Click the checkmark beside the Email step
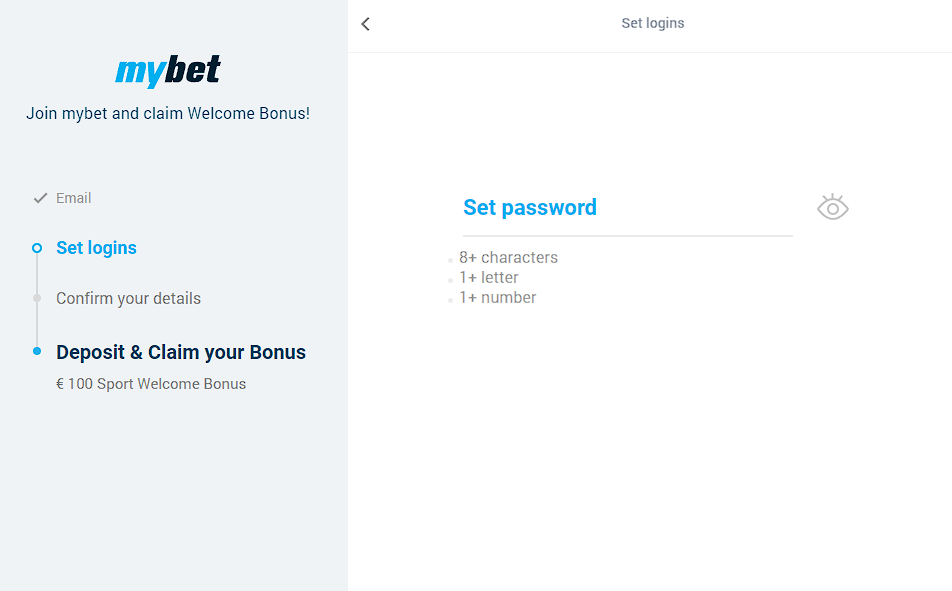 39,197
